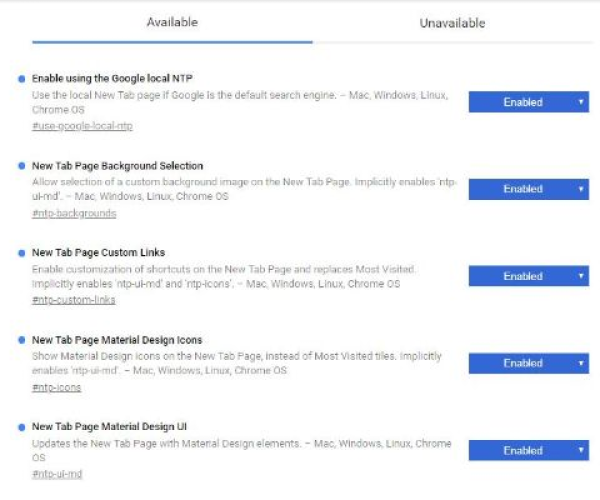Click the #use-google-local-ntp anchor link
This screenshot has height=500, width=600.
point(82,126)
